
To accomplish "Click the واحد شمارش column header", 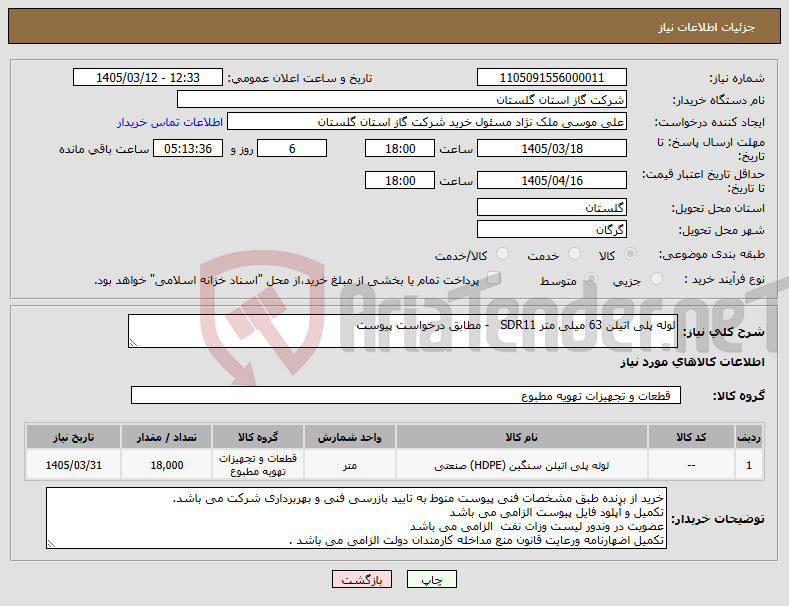I will (x=350, y=437).
